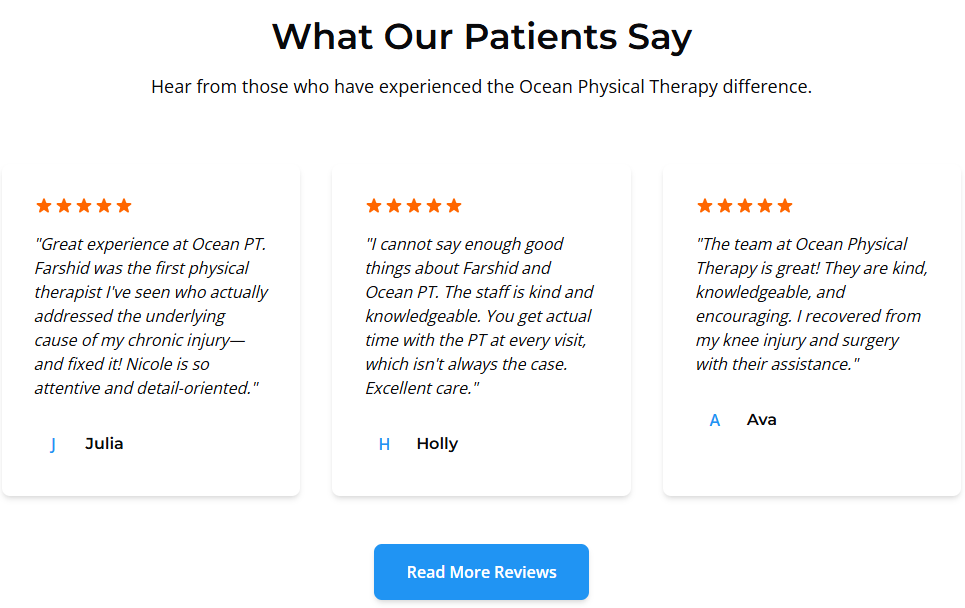The width and height of the screenshot is (965, 608).
Task: Click the reviewer name Julia
Action: tap(104, 444)
